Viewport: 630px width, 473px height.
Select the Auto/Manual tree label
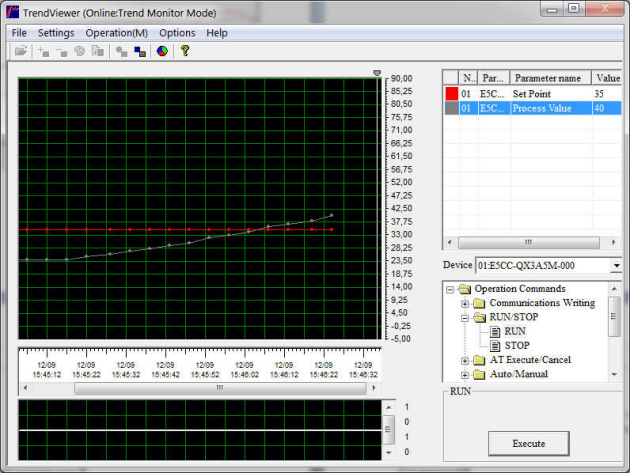click(x=519, y=374)
